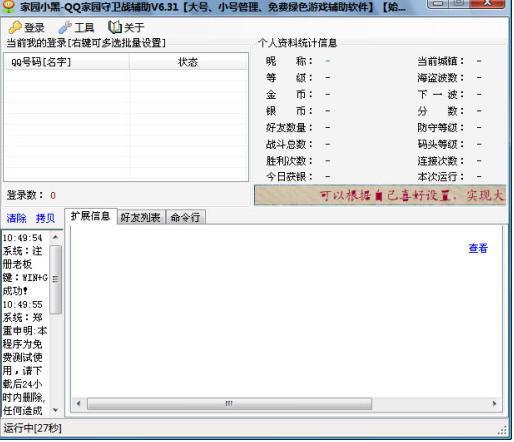The image size is (514, 442).
Task: Click the log vertical scrollbar thumb
Action: [x=55, y=279]
